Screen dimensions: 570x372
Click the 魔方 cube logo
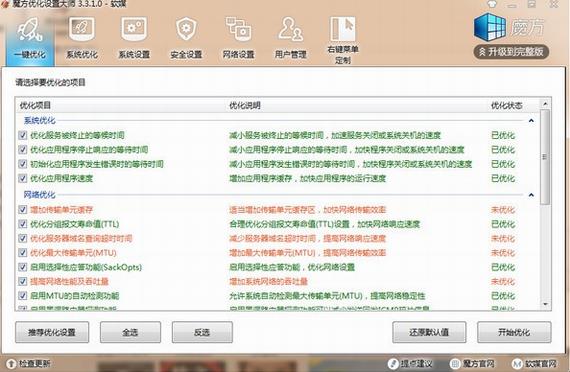(x=490, y=27)
